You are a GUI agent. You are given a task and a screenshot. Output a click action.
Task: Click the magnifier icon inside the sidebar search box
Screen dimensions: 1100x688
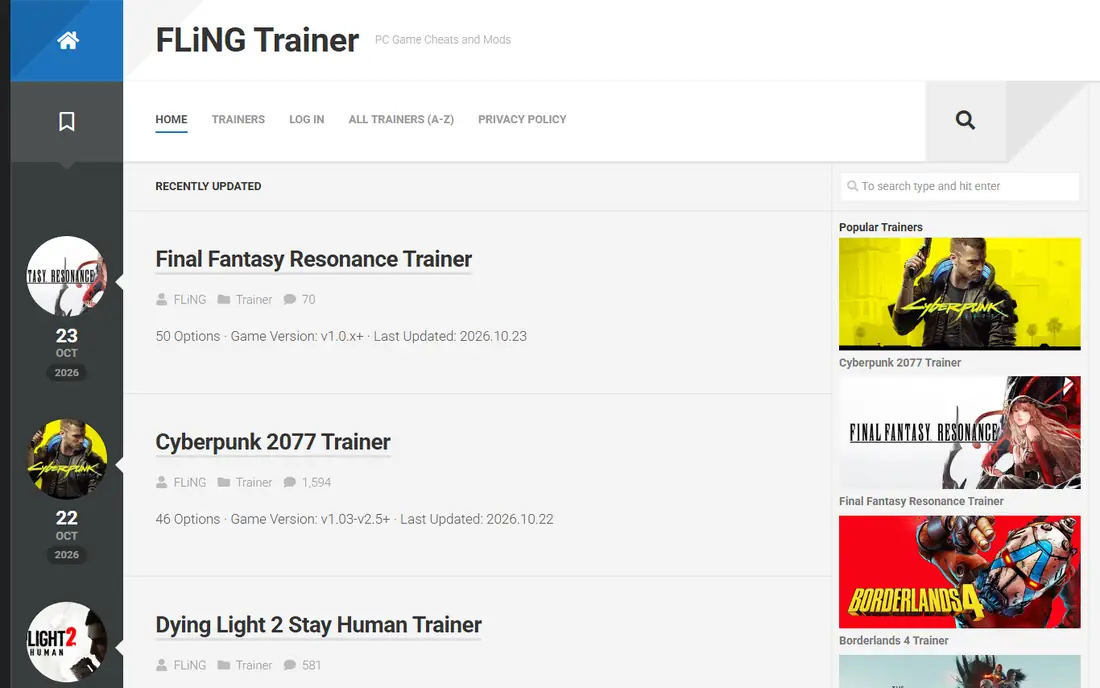tap(852, 186)
